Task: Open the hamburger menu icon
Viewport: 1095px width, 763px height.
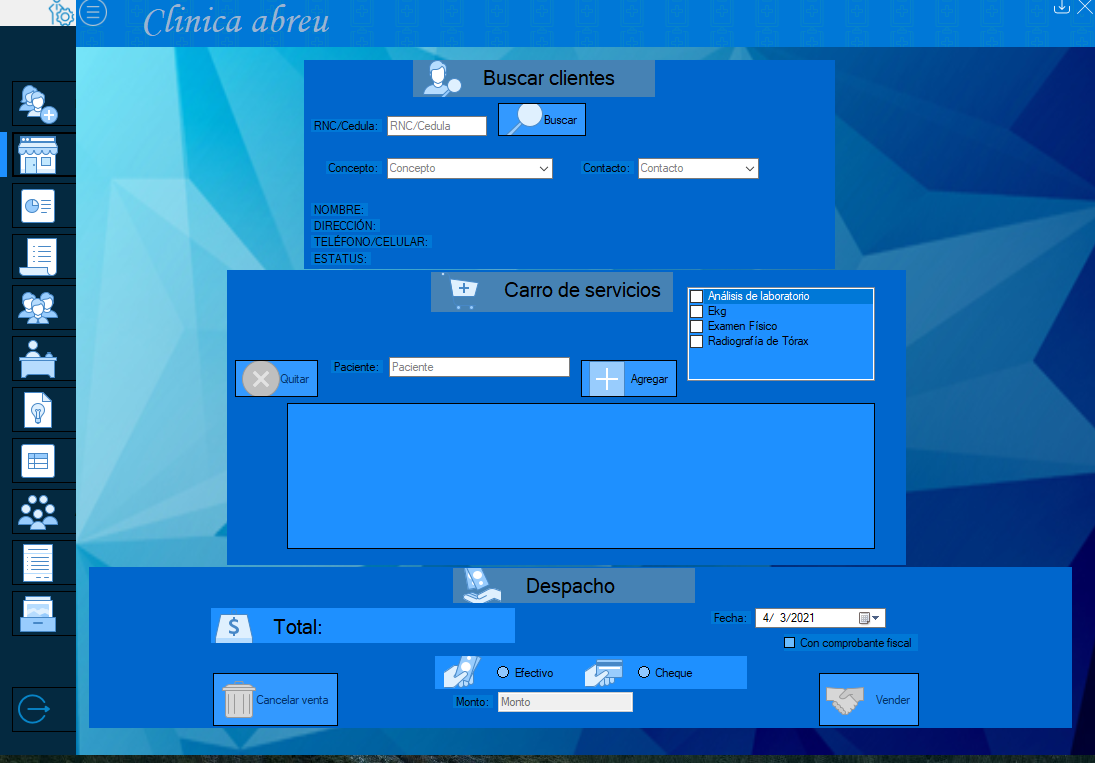Action: point(92,13)
